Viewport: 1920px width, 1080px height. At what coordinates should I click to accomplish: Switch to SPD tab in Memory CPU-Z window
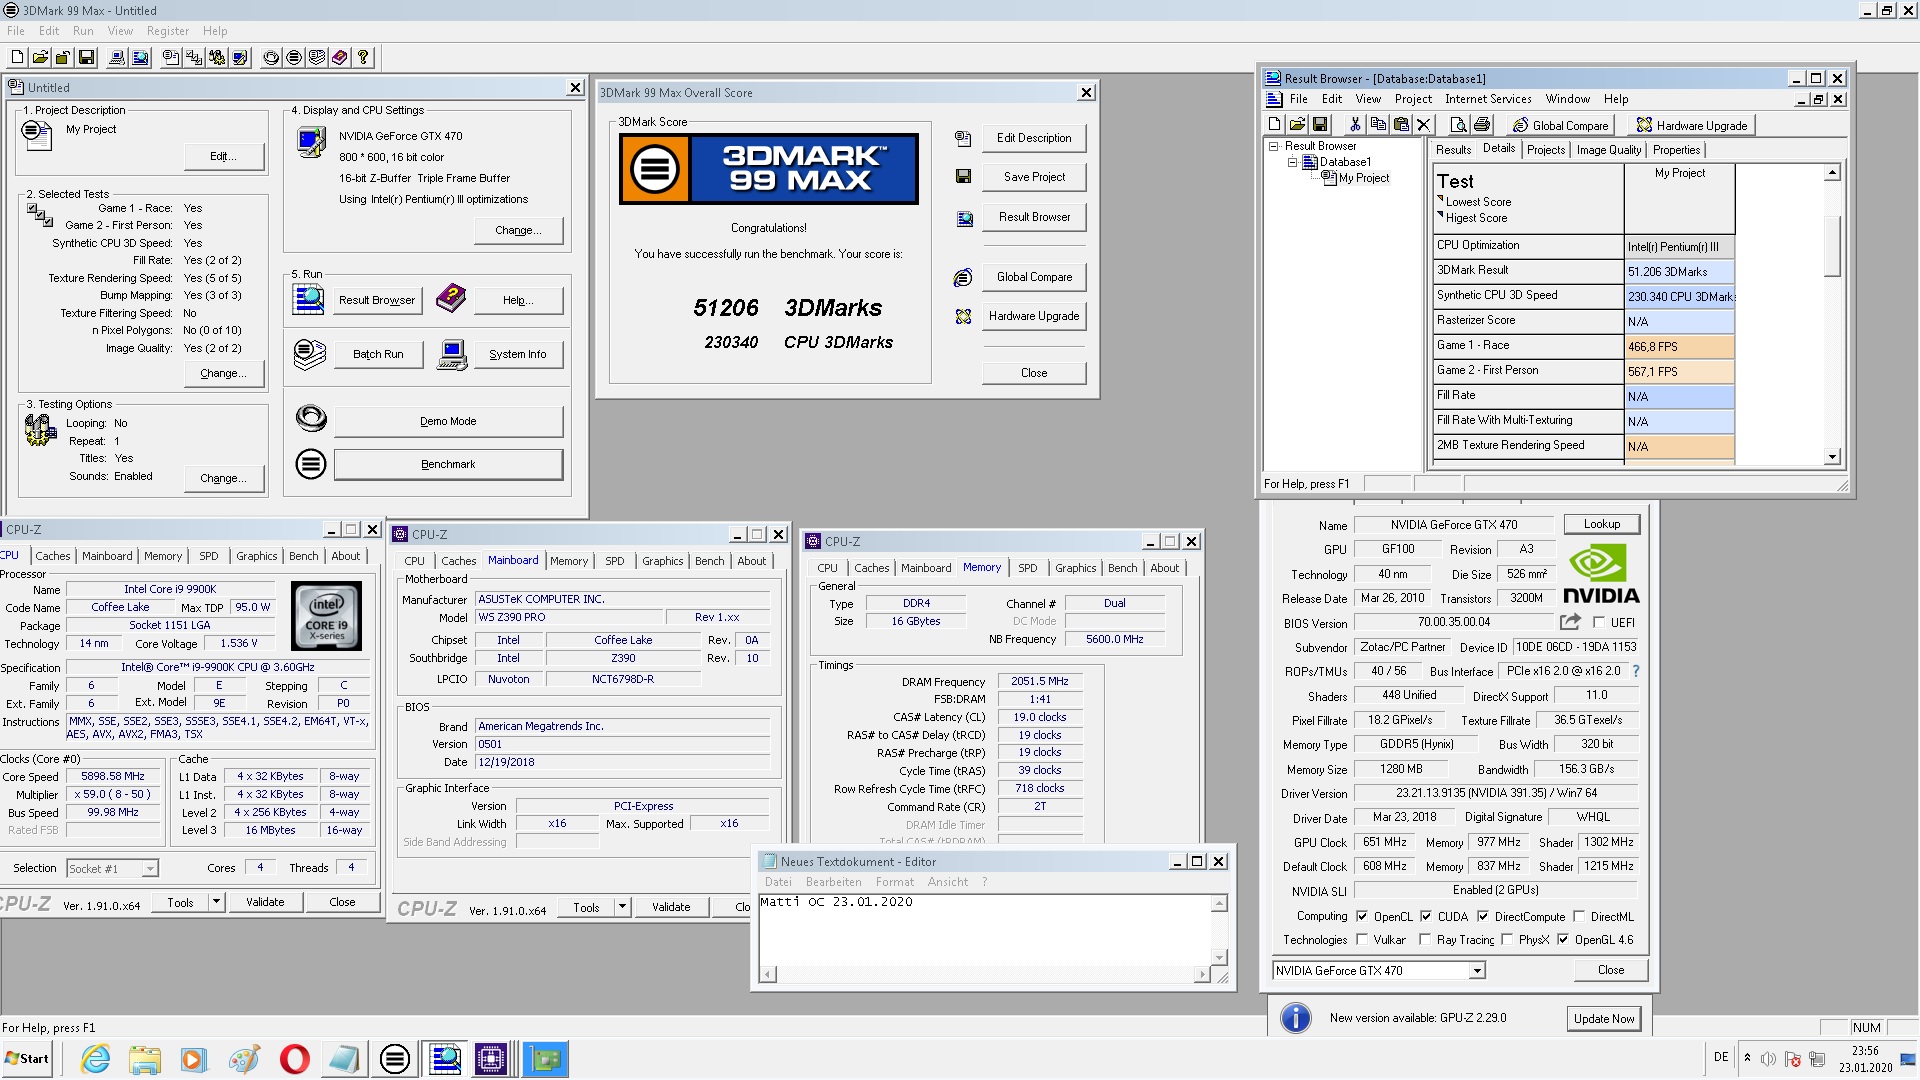coord(1027,568)
